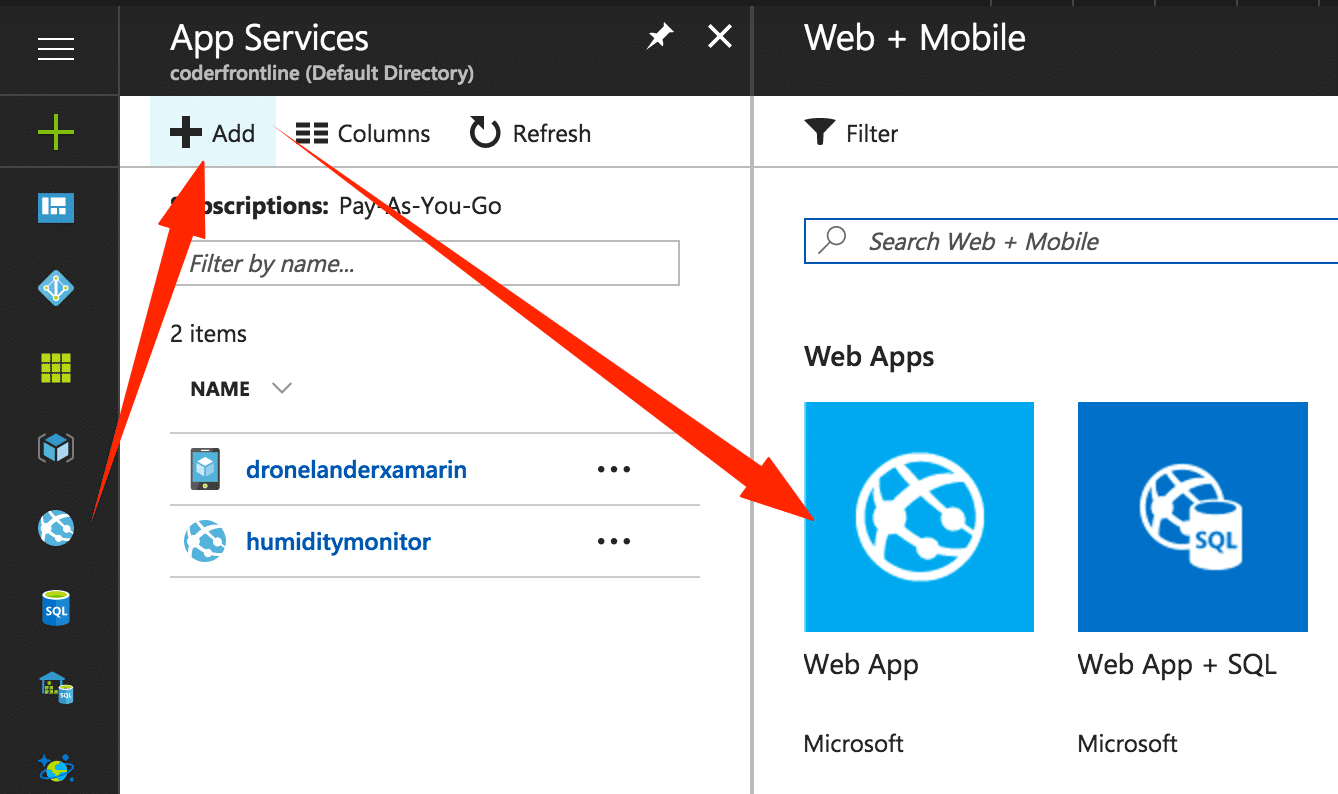Open All resources green grid icon
This screenshot has width=1338, height=794.
point(56,367)
